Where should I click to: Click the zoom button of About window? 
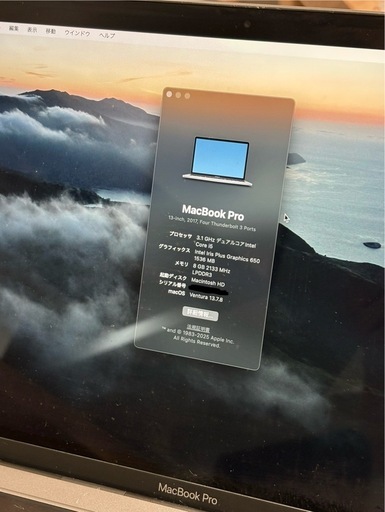(x=187, y=96)
